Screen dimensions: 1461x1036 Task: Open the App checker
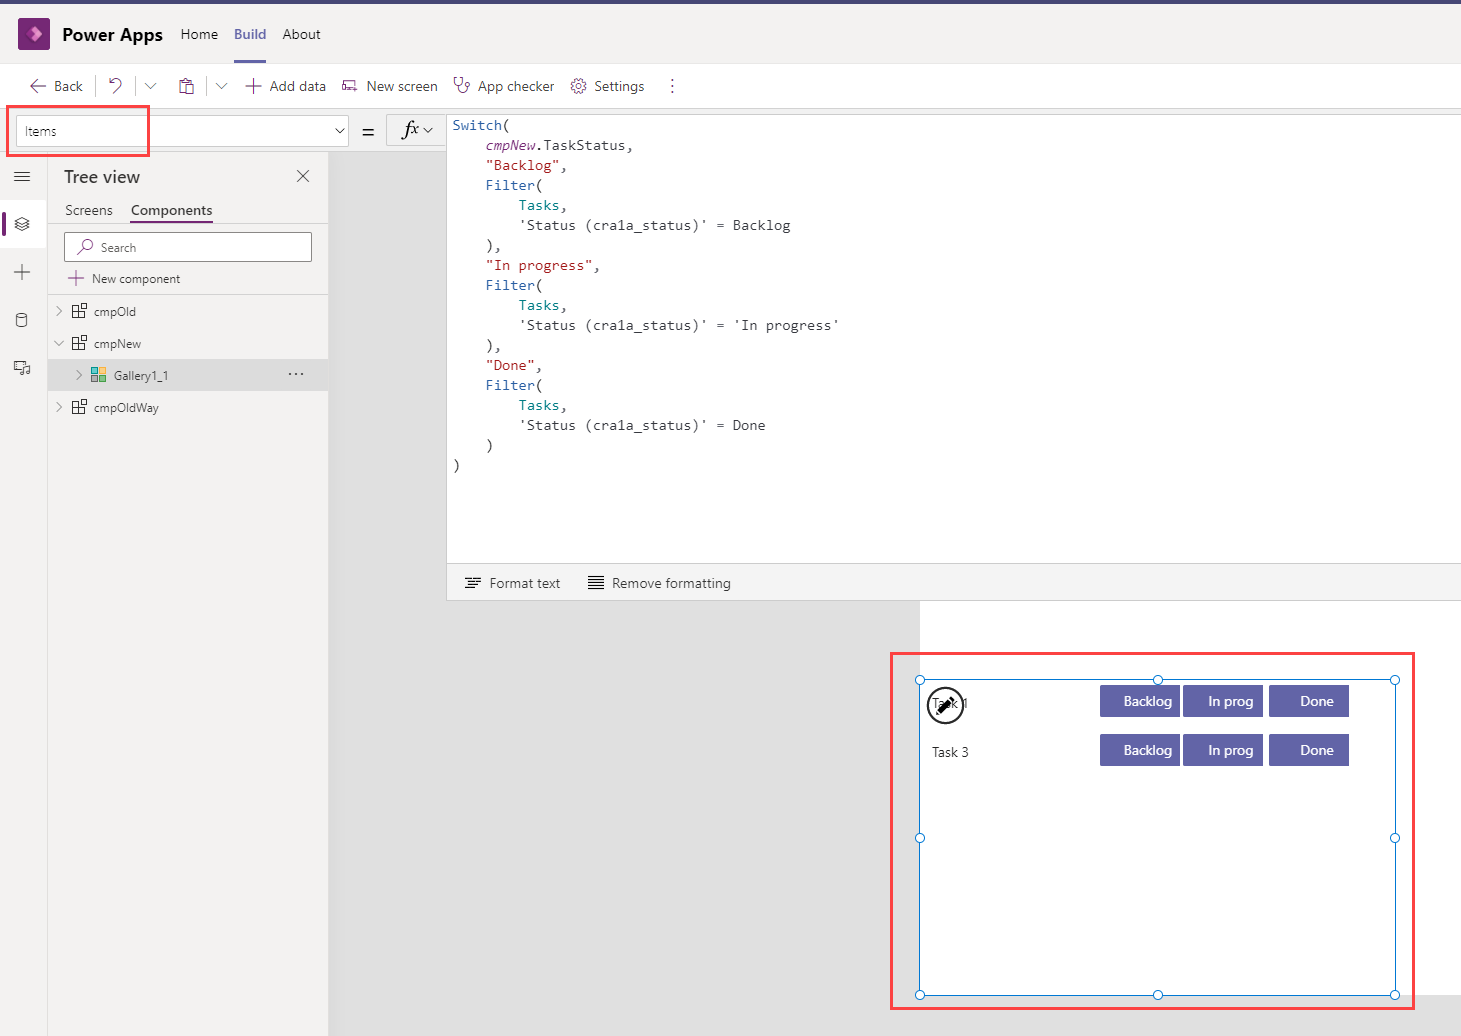503,86
